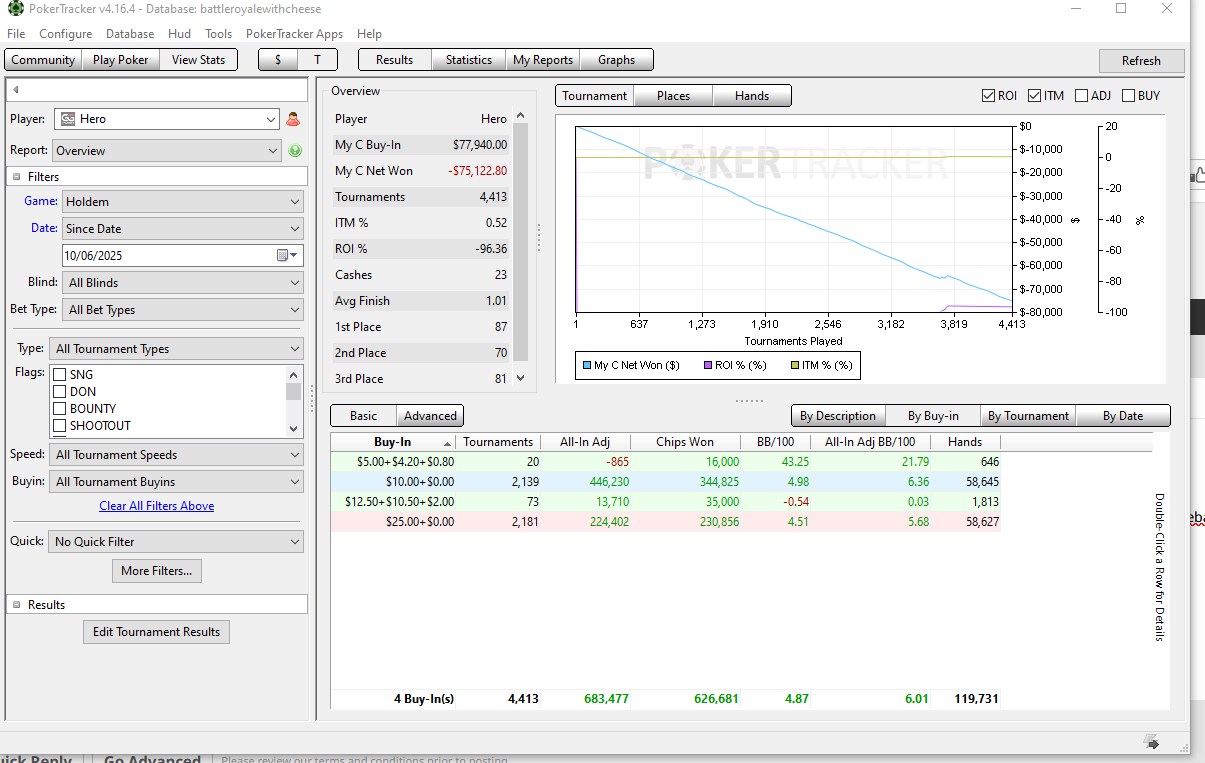Click the purple ROI % legend swatch
Viewport: 1205px width, 763px height.
point(709,366)
